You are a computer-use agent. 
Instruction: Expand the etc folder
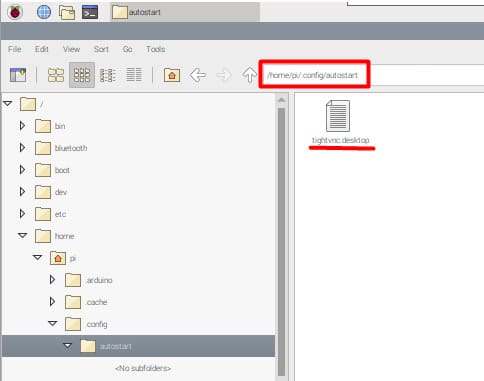[22, 214]
